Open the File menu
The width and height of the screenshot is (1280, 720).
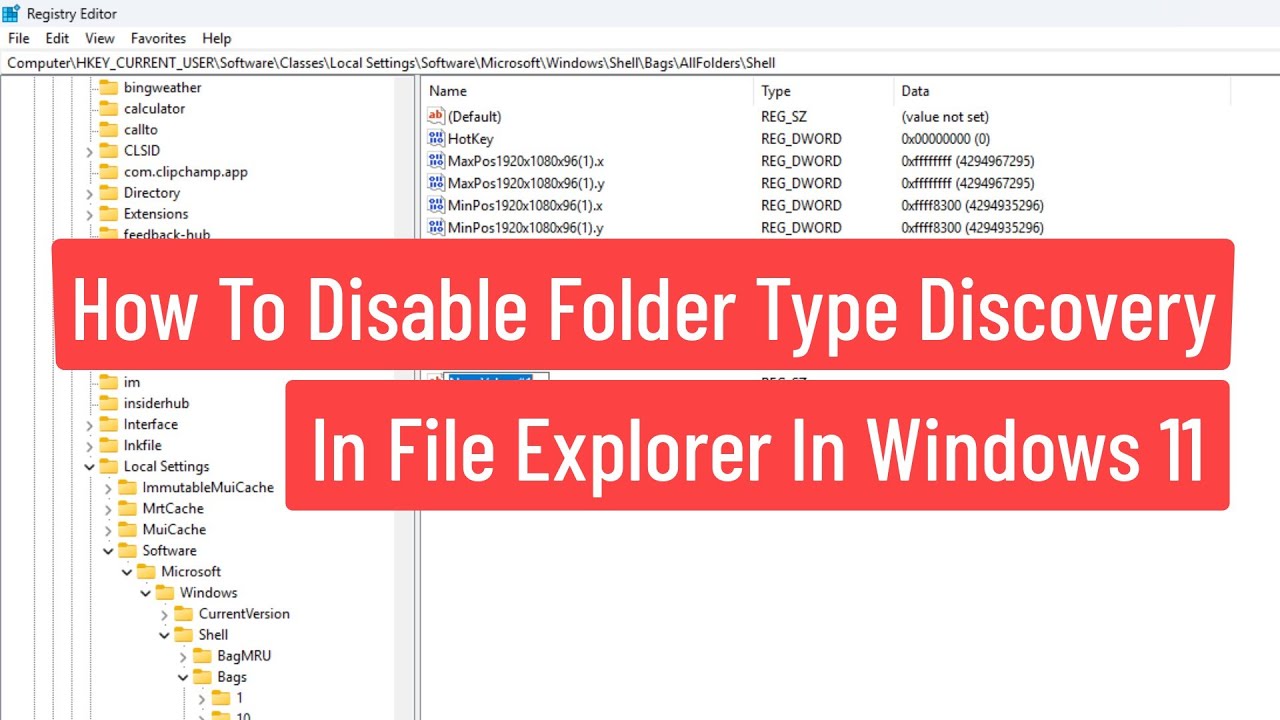pyautogui.click(x=18, y=38)
